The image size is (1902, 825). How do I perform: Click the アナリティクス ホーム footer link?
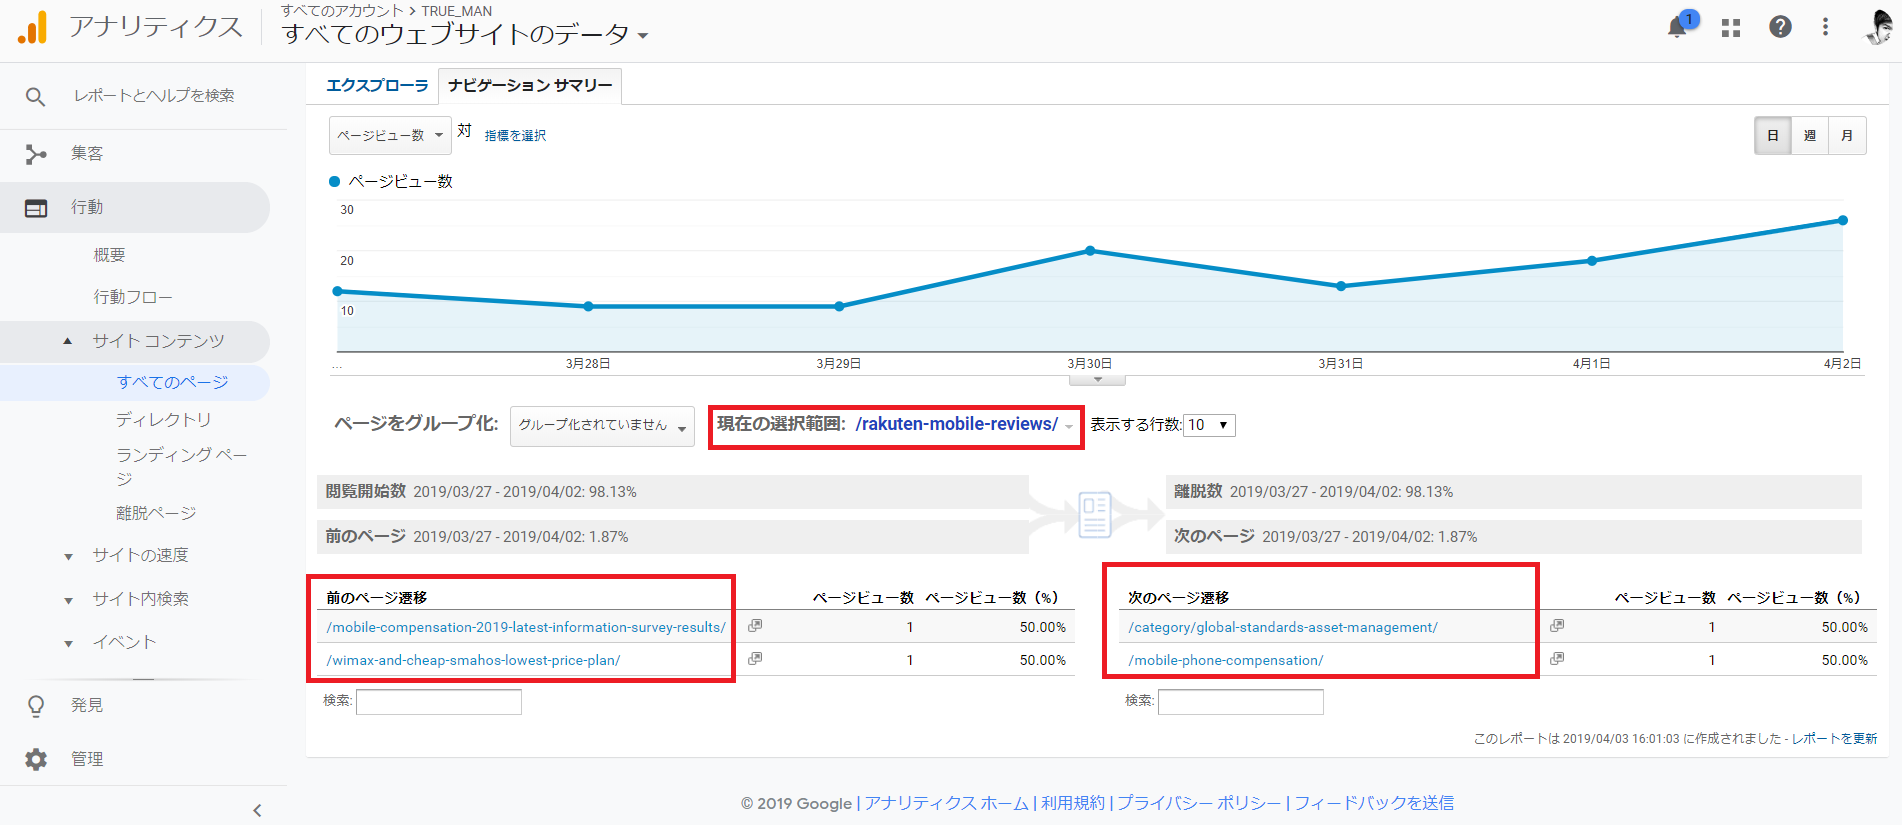946,803
